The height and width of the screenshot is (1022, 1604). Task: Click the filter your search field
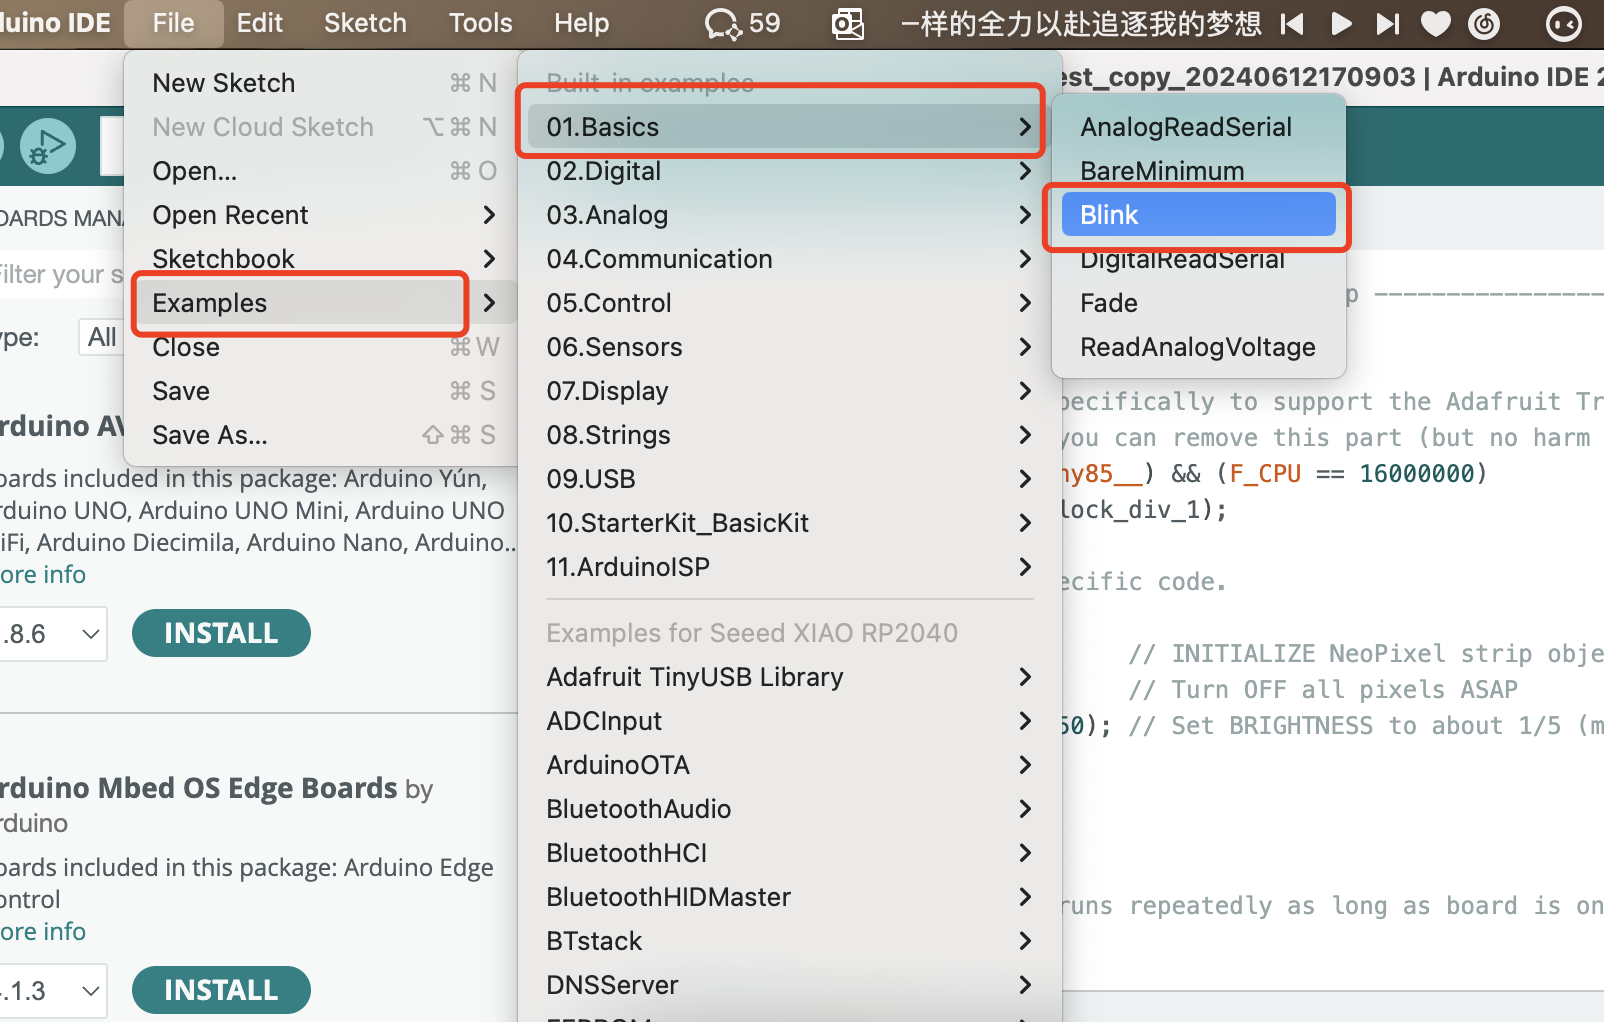pos(62,274)
